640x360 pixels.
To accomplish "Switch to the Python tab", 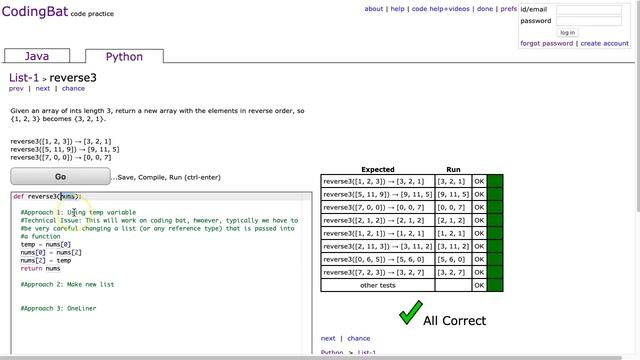I will (x=124, y=56).
